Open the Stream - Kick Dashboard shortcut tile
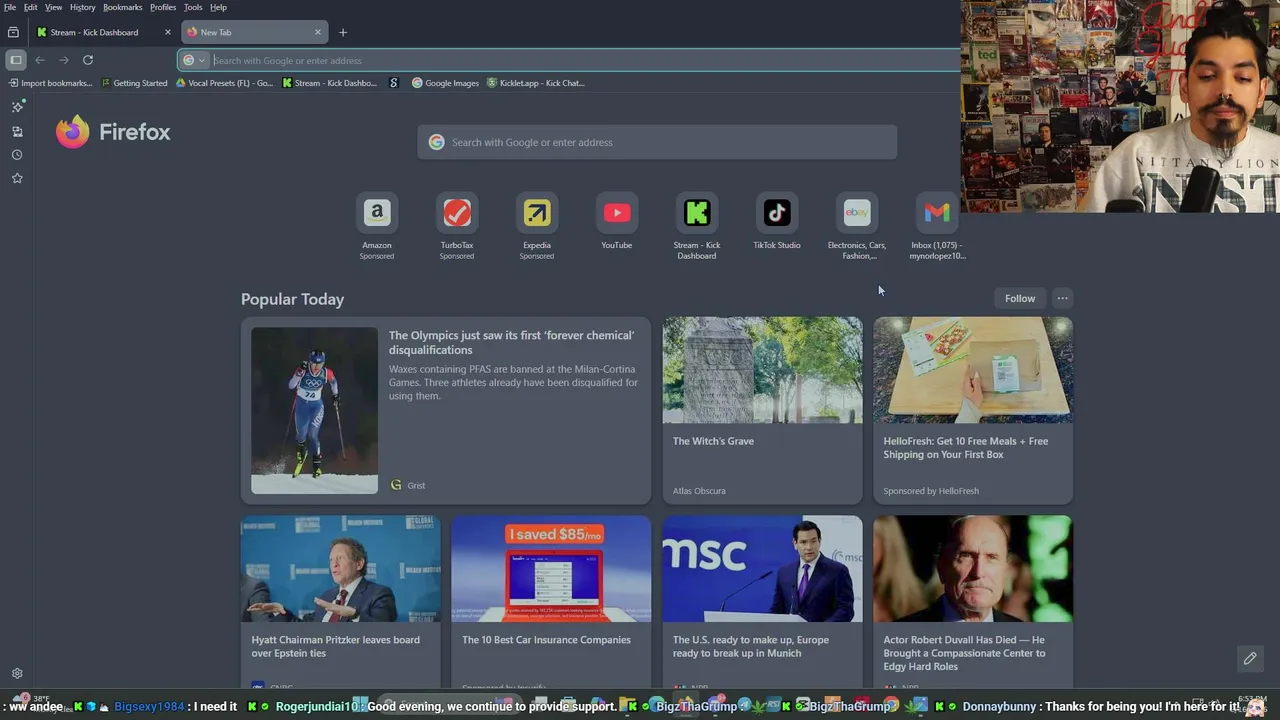The height and width of the screenshot is (720, 1280). click(x=697, y=227)
